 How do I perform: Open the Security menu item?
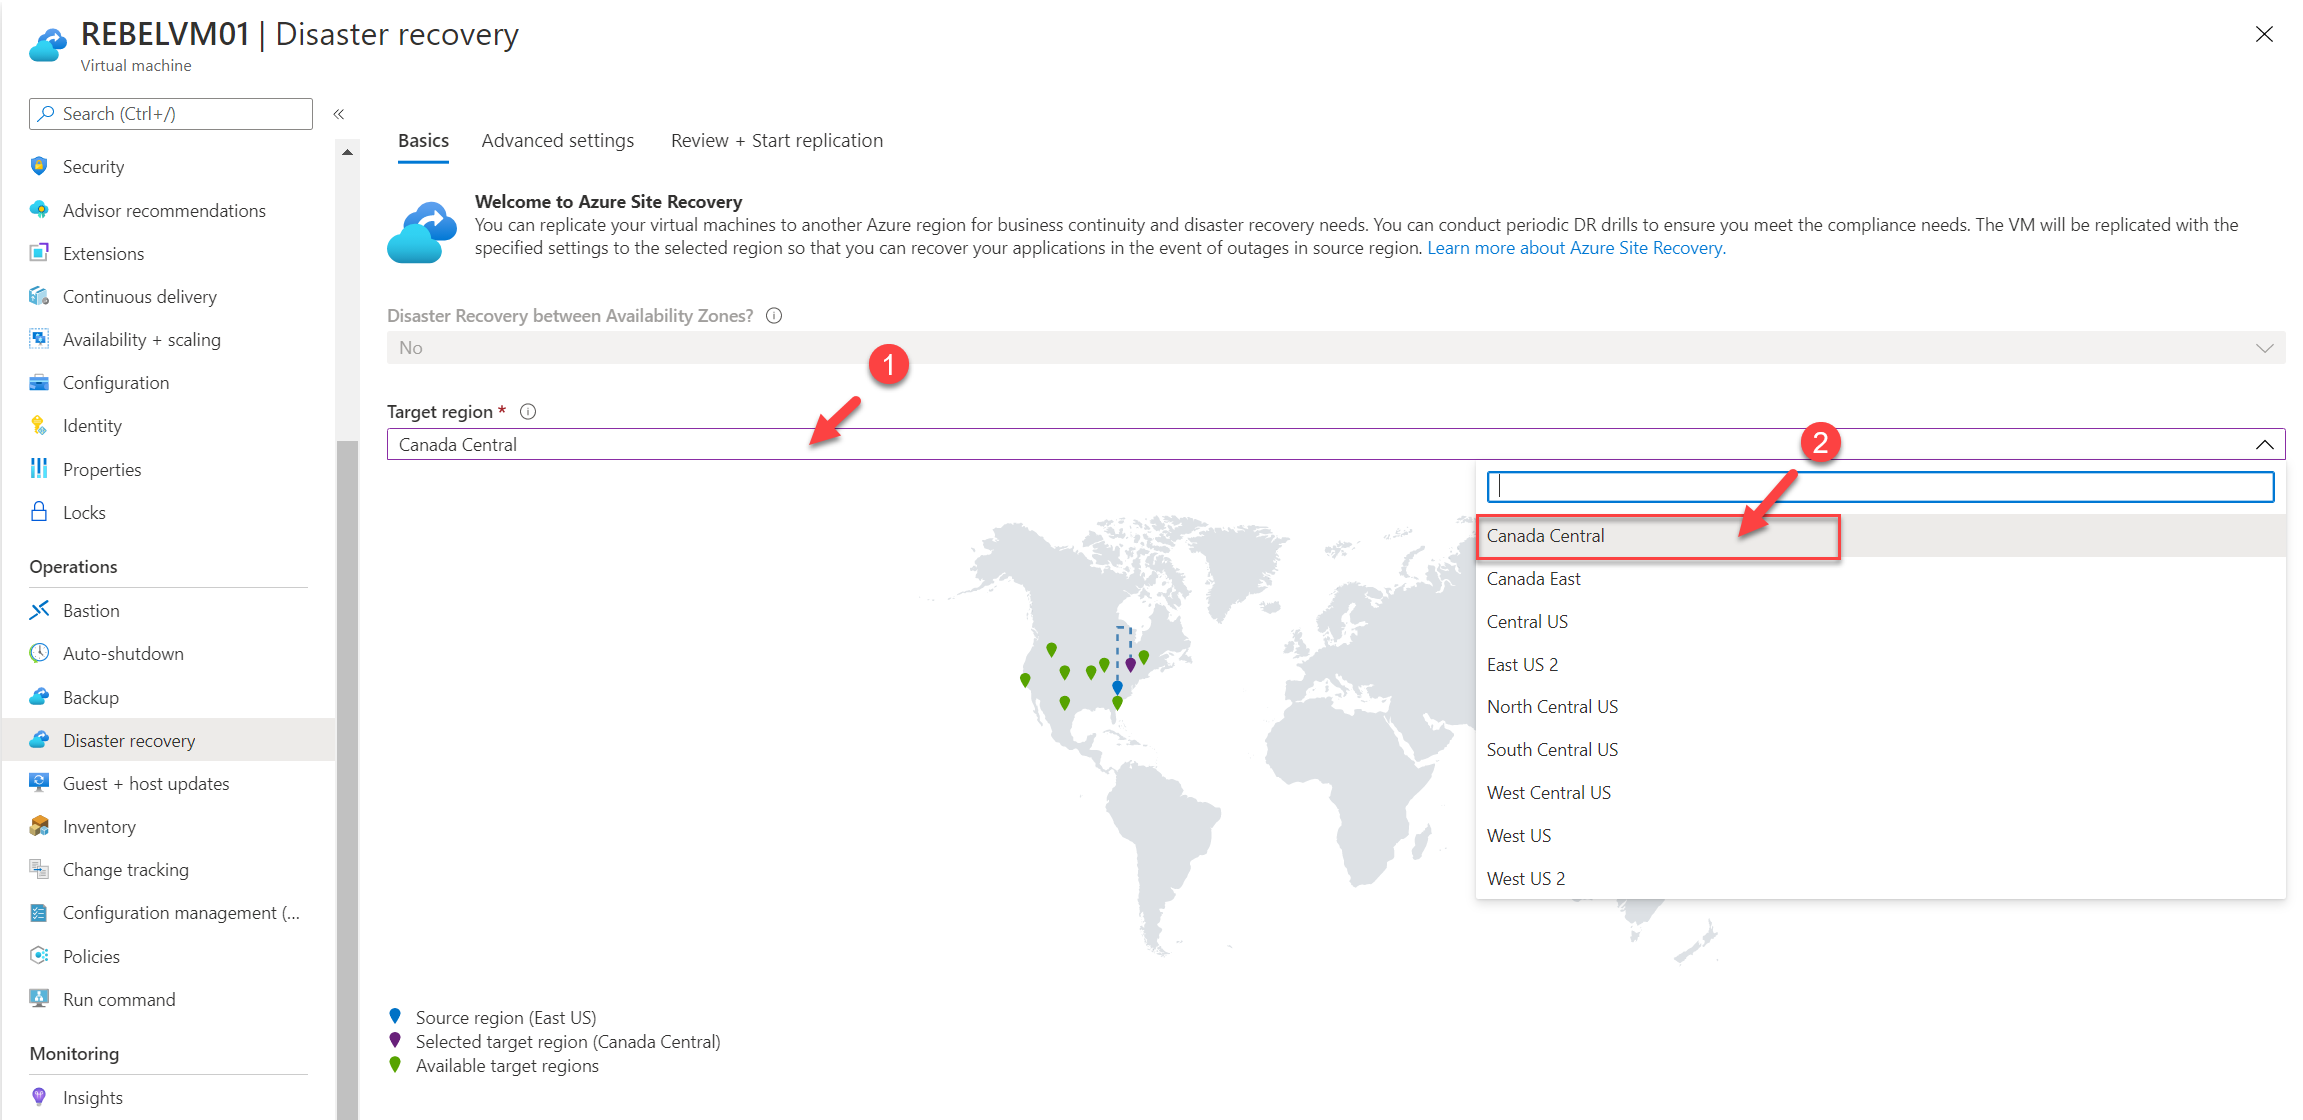pyautogui.click(x=168, y=166)
